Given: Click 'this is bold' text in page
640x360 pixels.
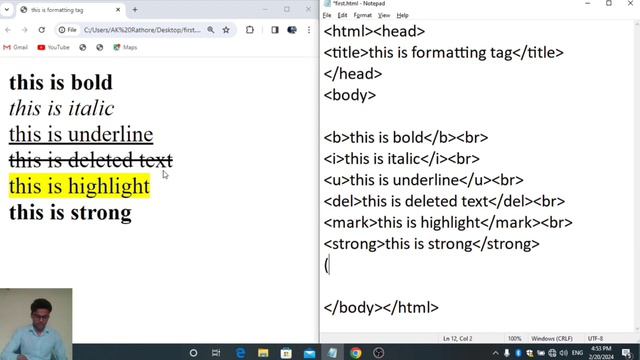Looking at the screenshot, I should (60, 82).
